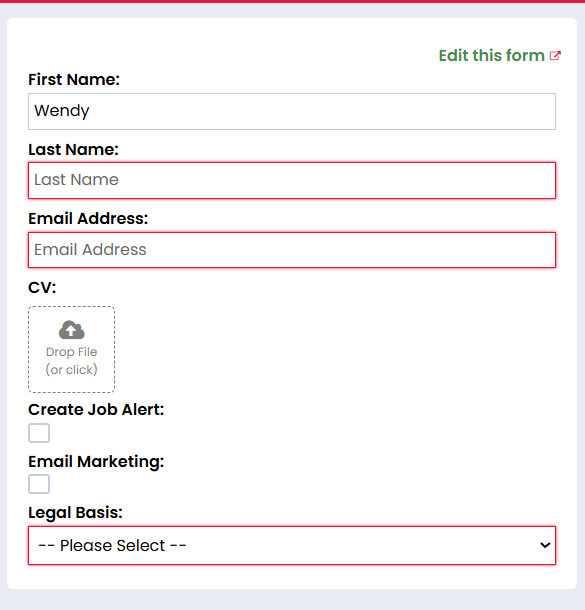
Task: Open the Legal Basis Please Select dropdown
Action: point(292,545)
